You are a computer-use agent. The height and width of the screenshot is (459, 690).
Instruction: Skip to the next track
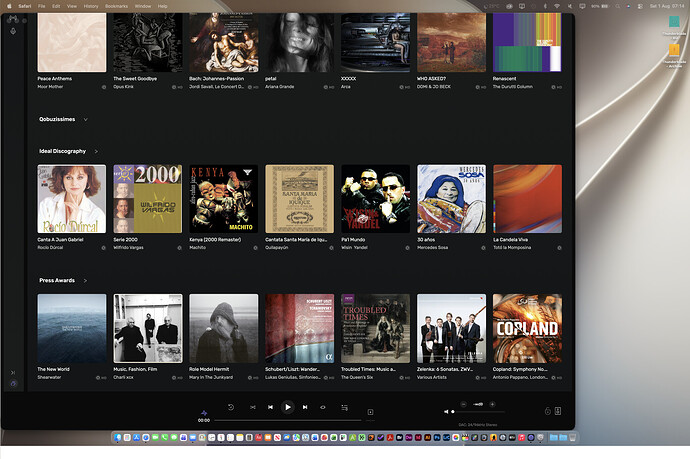(x=305, y=407)
